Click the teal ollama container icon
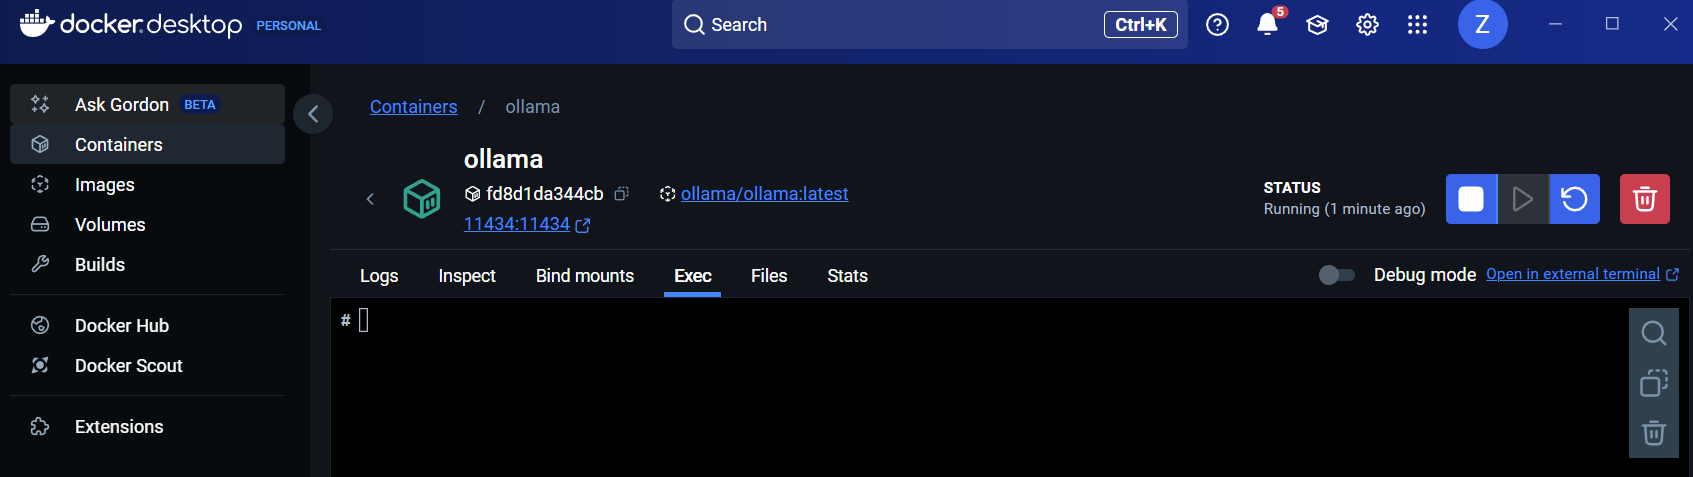Screen dimensions: 1693x477 click(x=422, y=199)
